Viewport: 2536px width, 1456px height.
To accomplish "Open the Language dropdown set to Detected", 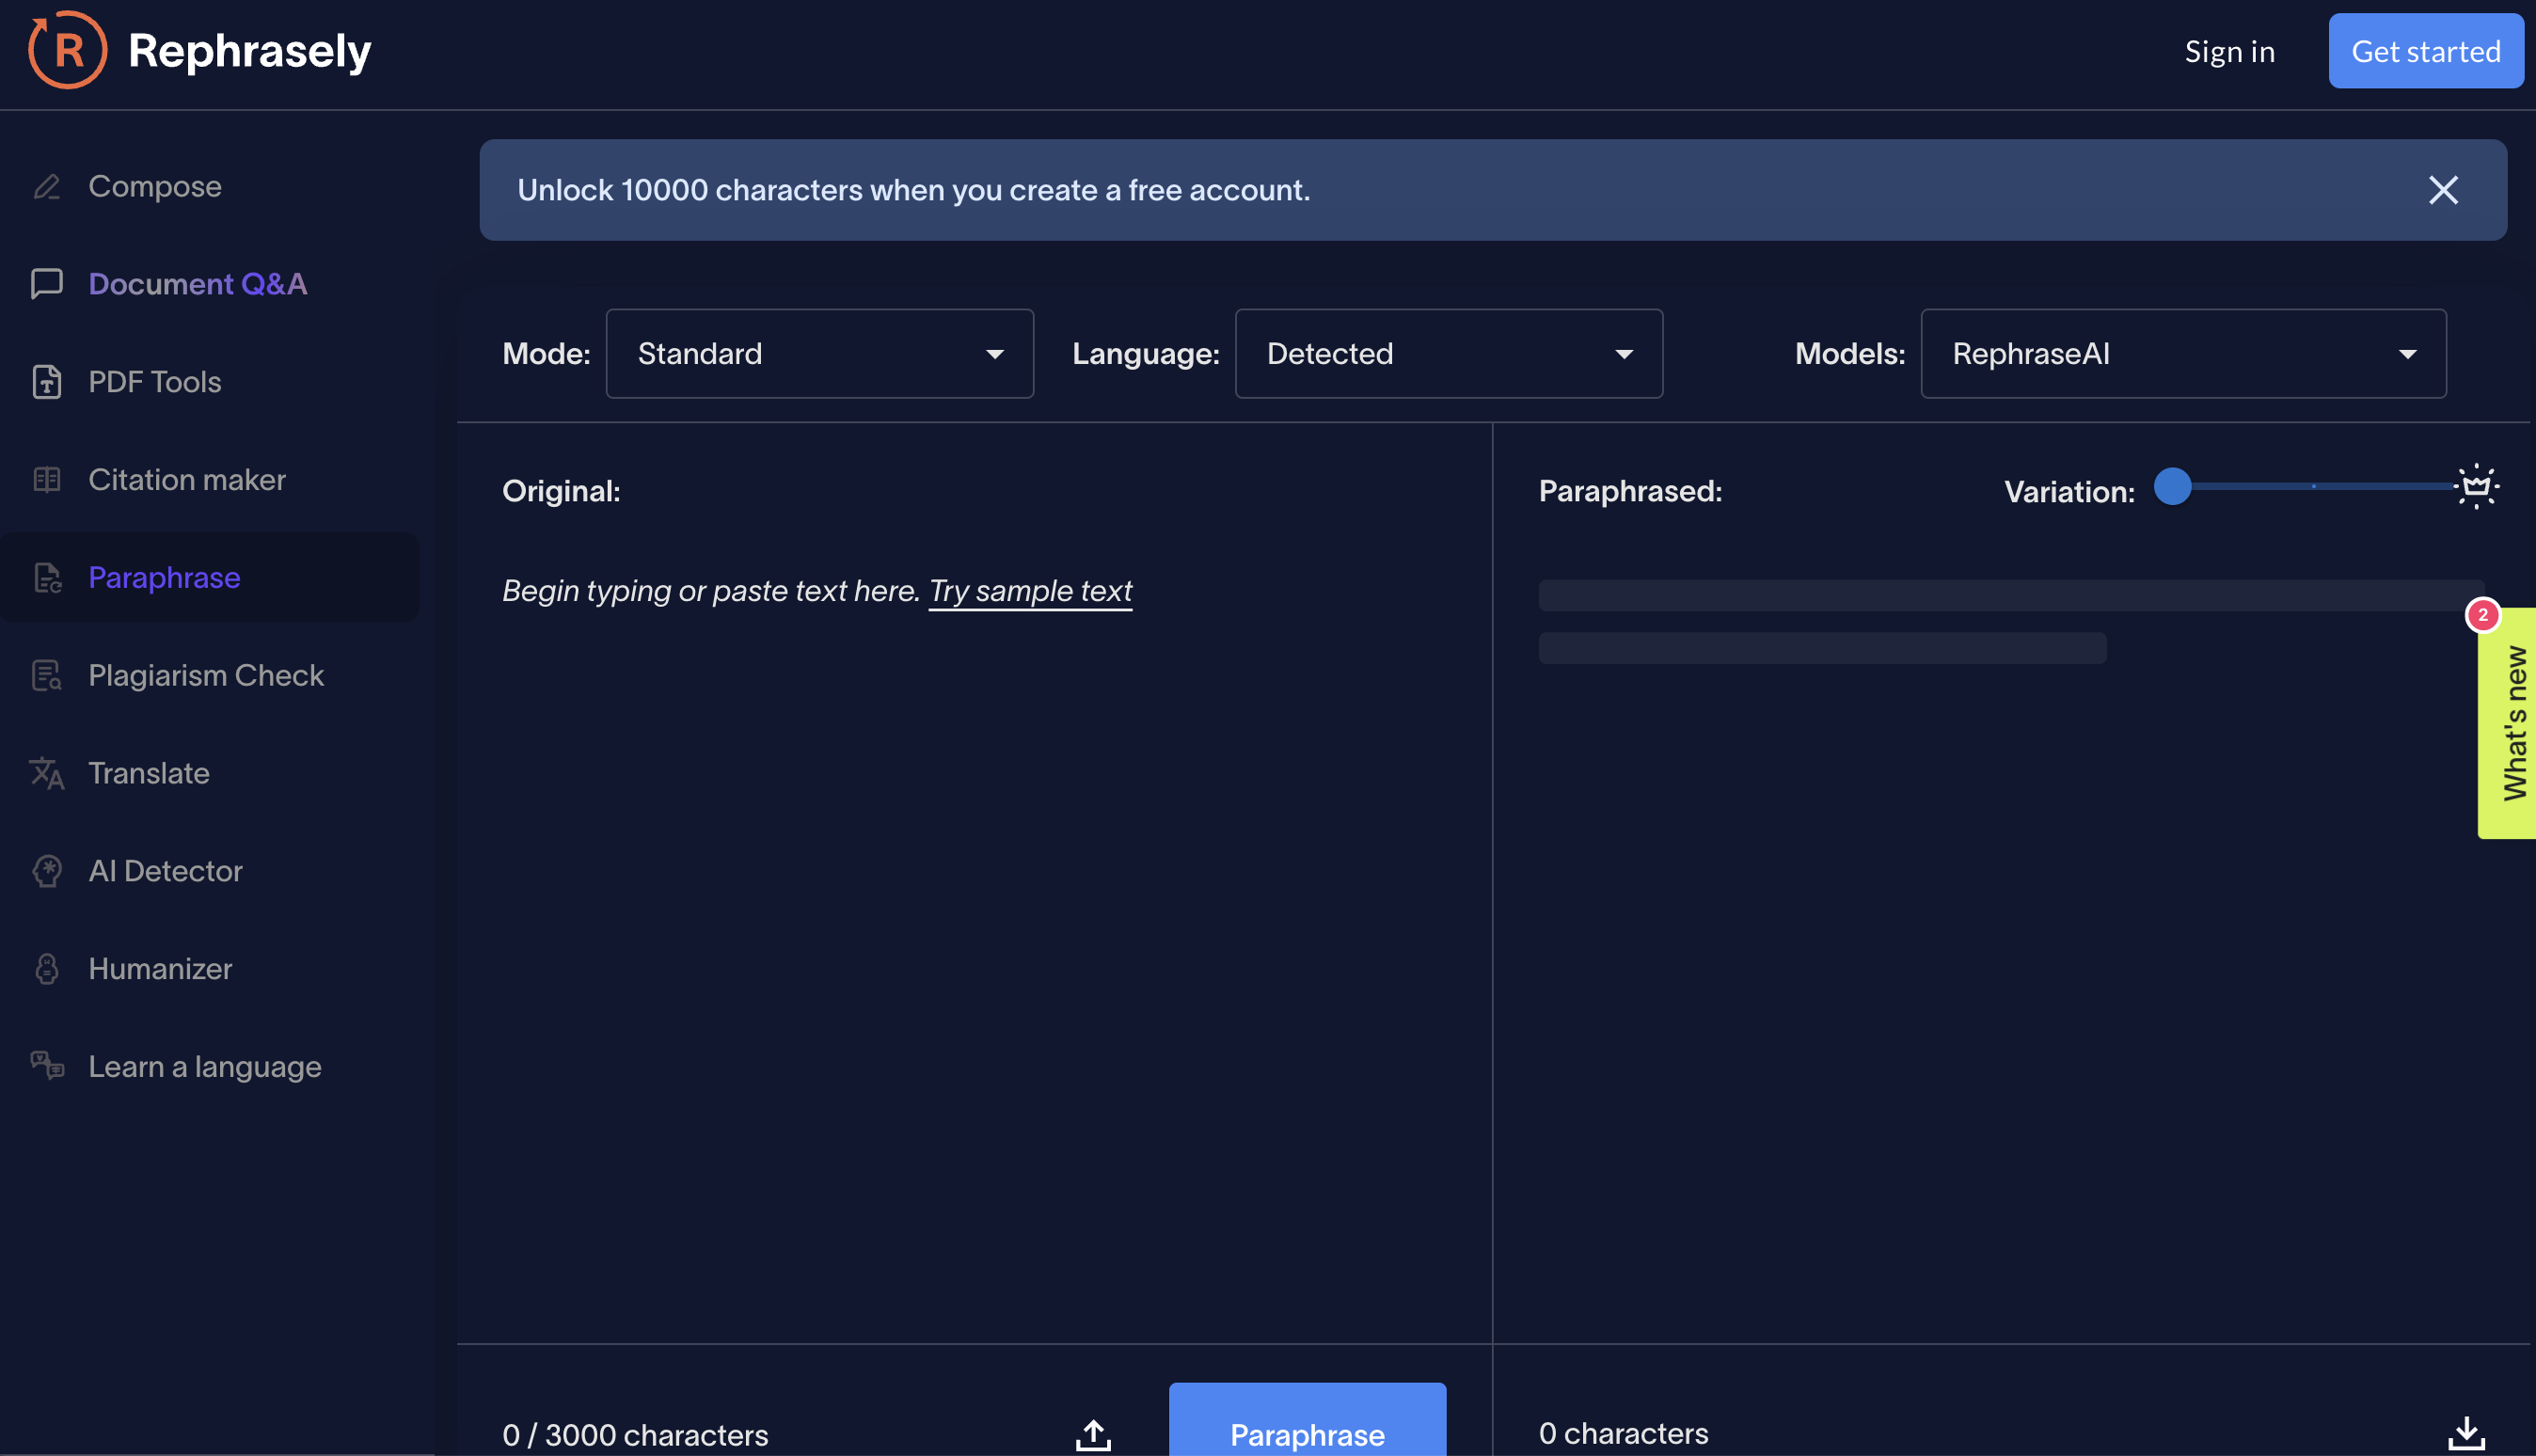I will click(x=1449, y=354).
